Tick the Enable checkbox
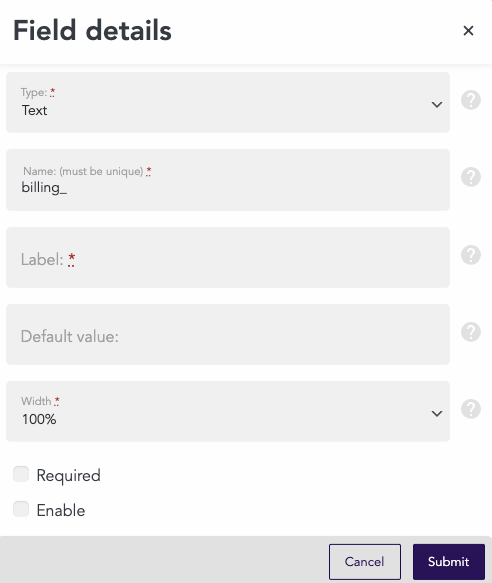492x583 pixels. pos(21,509)
